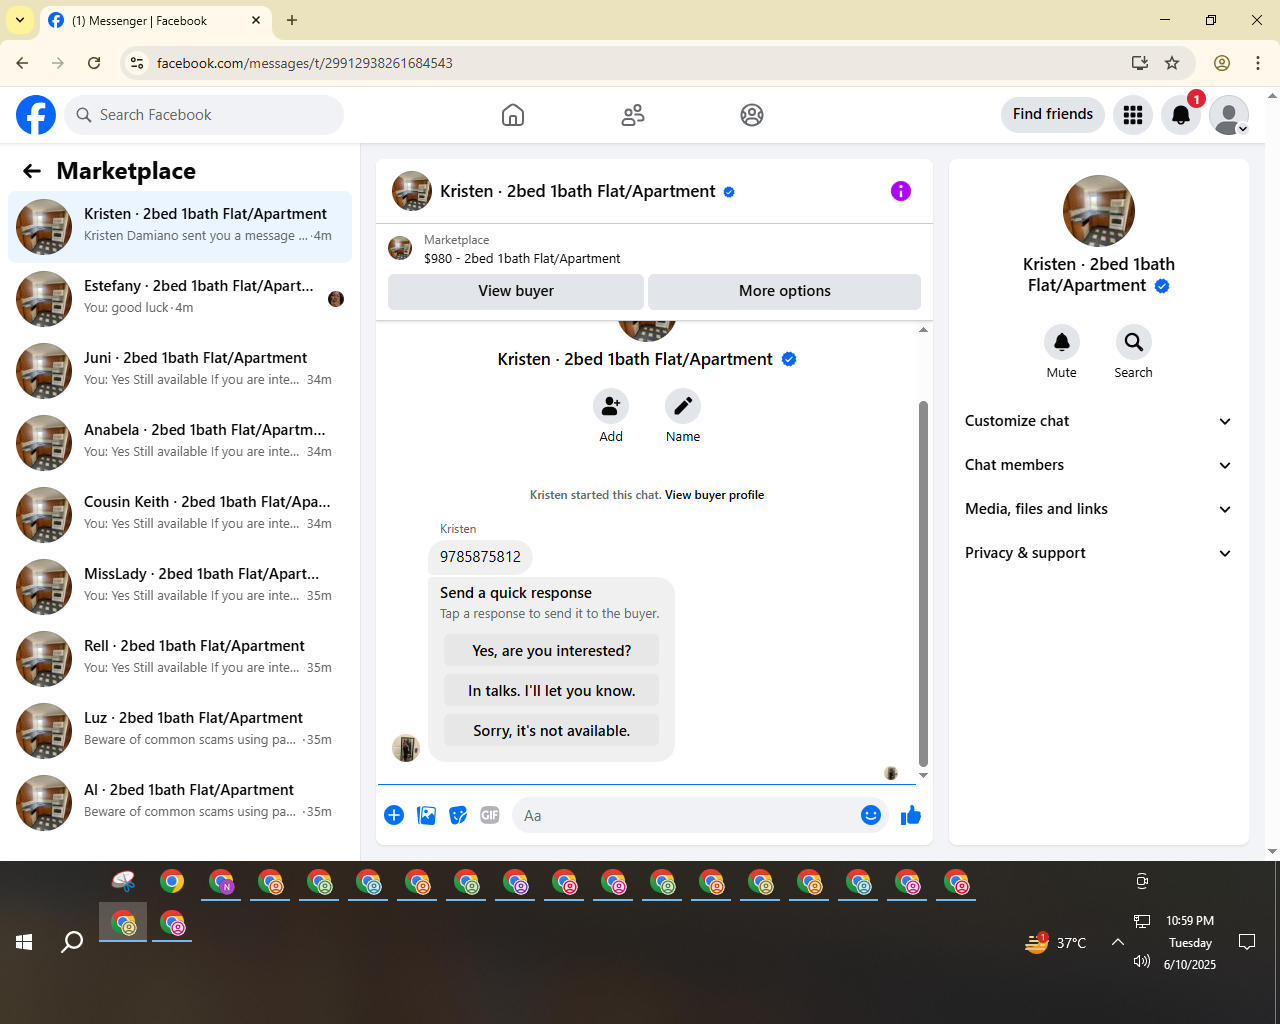Open the emoji picker in message box
The image size is (1280, 1024).
pos(871,815)
